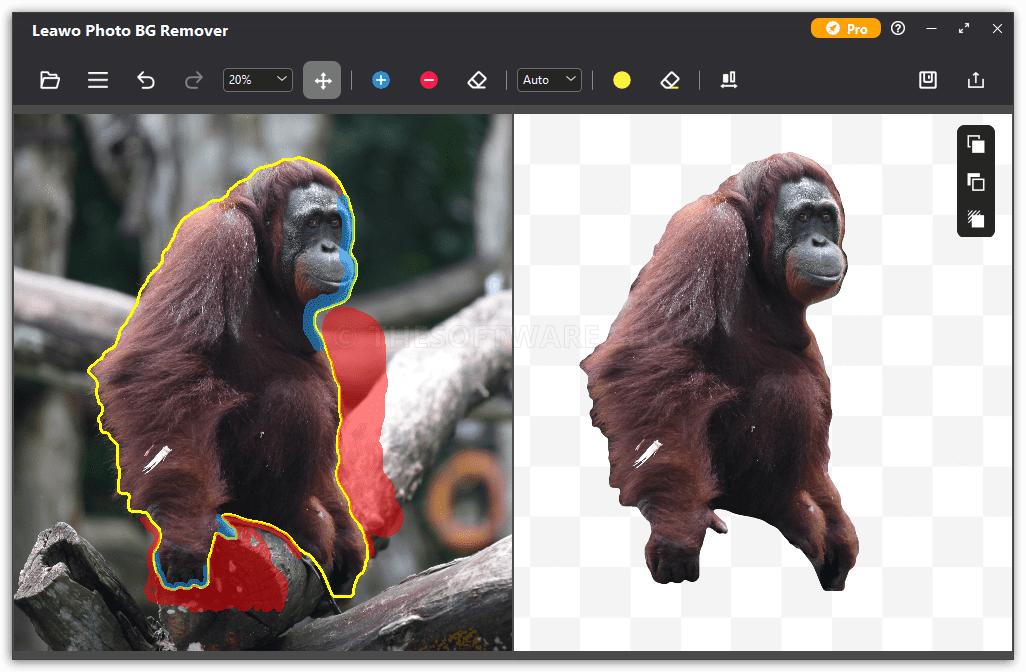Viewport: 1026px width, 672px height.
Task: Toggle fullscreen with the expand arrows icon
Action: click(964, 28)
